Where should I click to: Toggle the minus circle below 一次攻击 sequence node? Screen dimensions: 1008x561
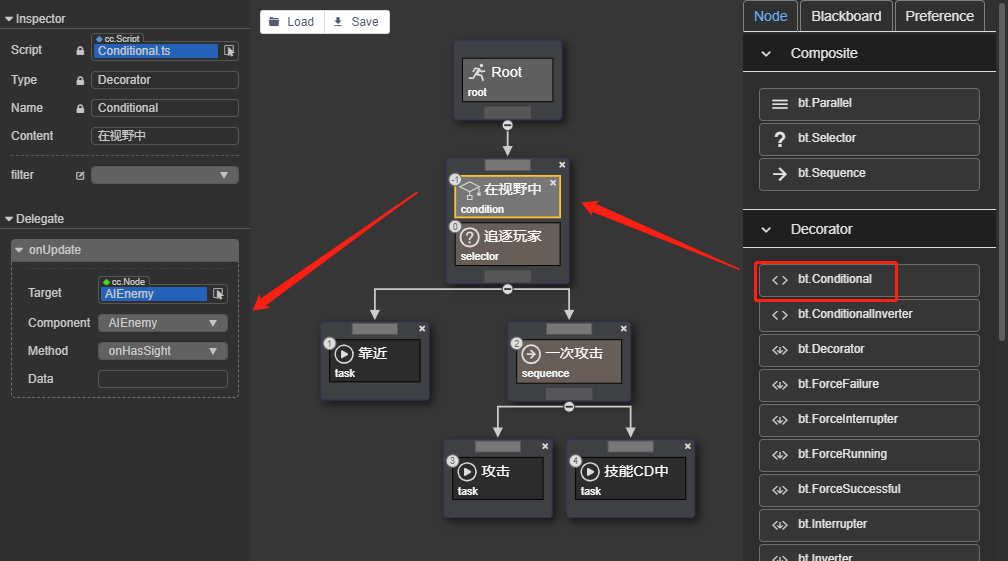point(569,406)
